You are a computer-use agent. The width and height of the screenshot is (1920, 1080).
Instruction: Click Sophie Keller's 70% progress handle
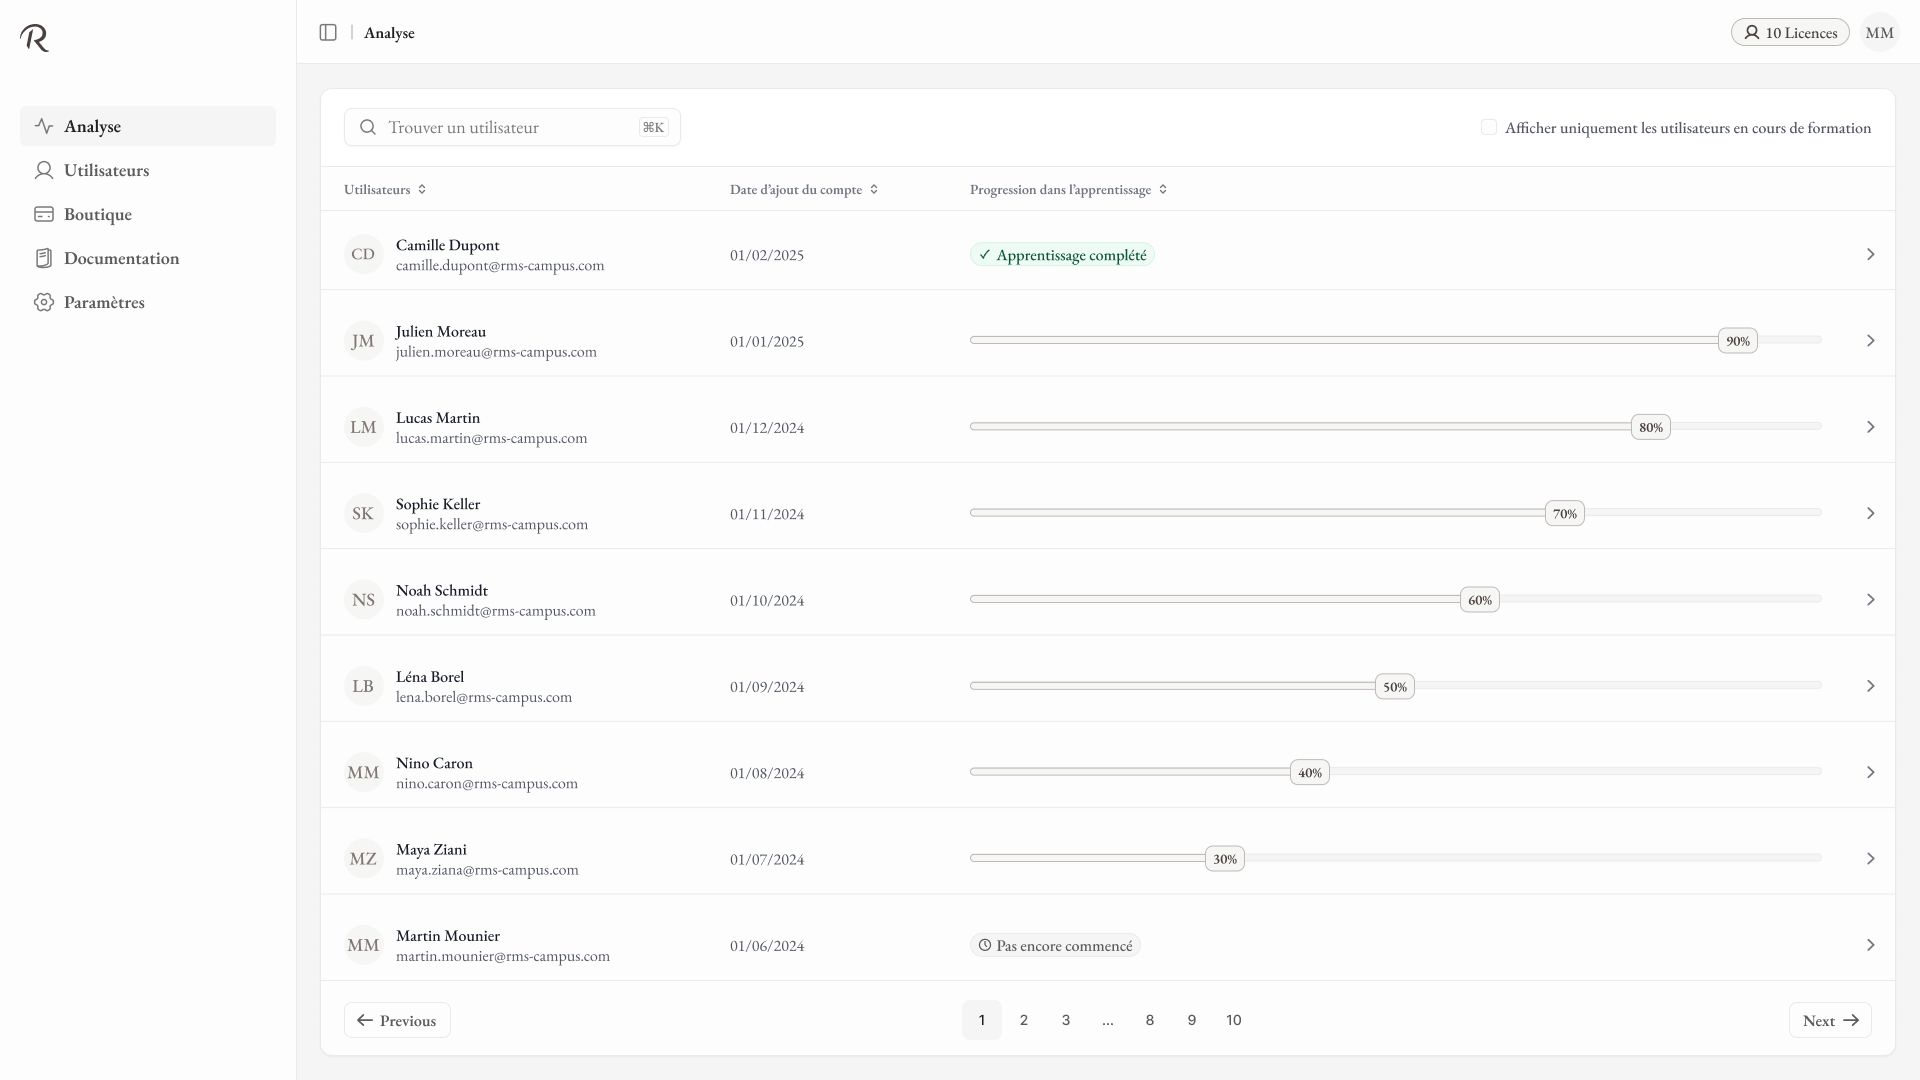1564,514
